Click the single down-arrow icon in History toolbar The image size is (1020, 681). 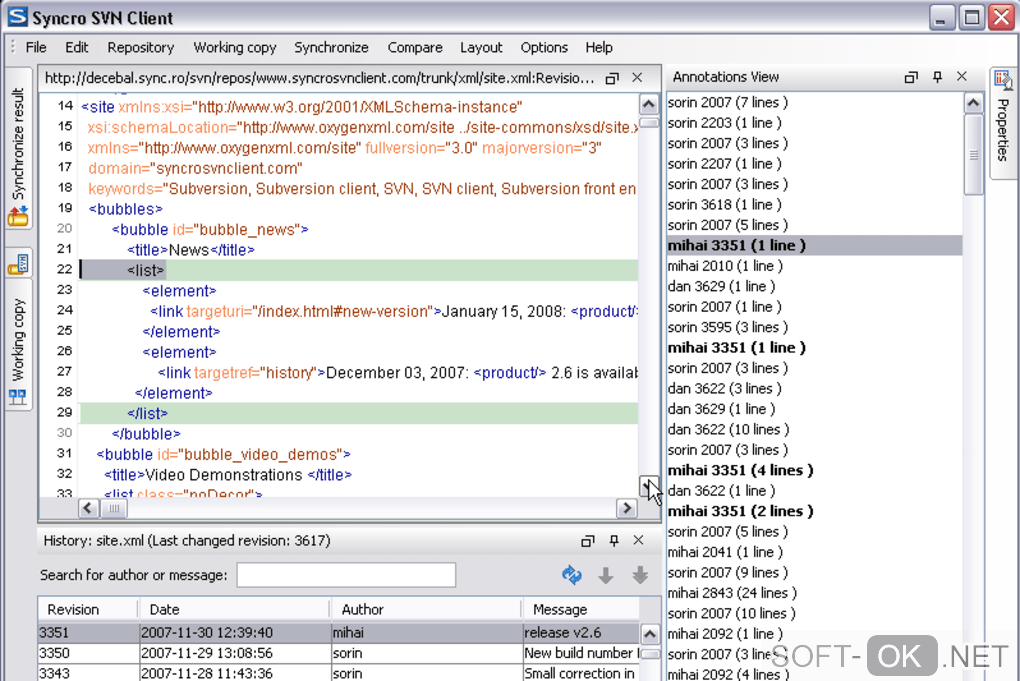pyautogui.click(x=606, y=575)
